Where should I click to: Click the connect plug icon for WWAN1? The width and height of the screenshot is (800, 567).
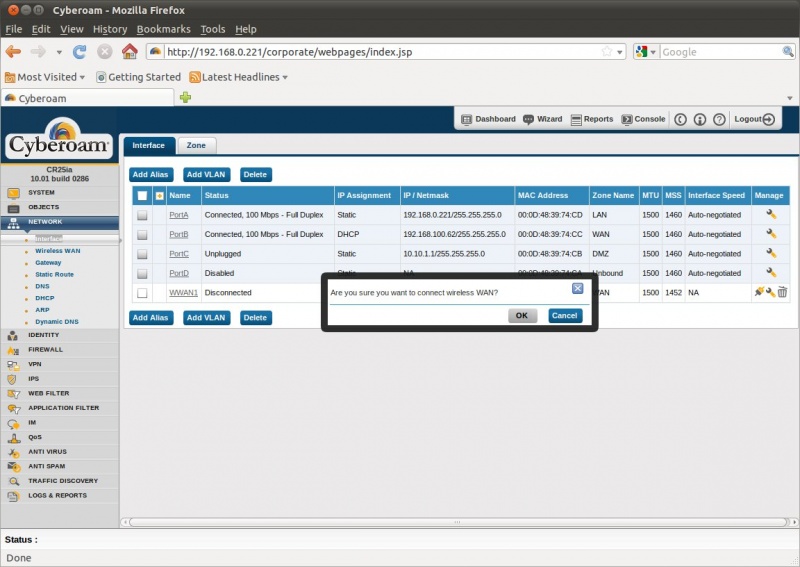(x=759, y=292)
